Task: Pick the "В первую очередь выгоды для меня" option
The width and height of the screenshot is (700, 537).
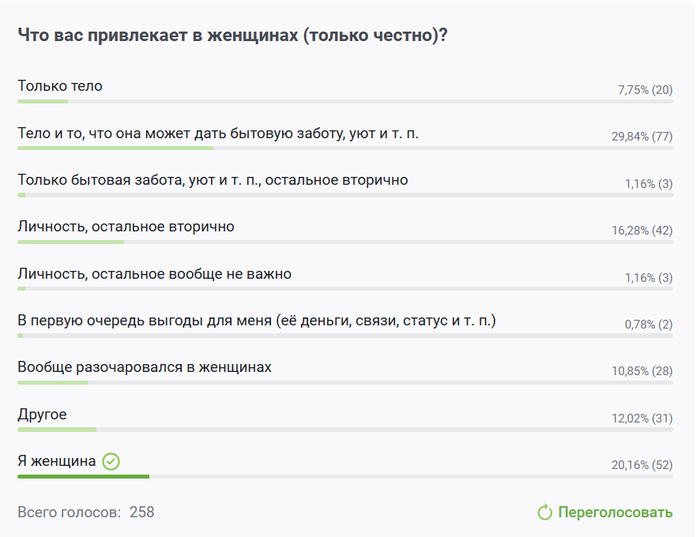Action: pyautogui.click(x=256, y=320)
